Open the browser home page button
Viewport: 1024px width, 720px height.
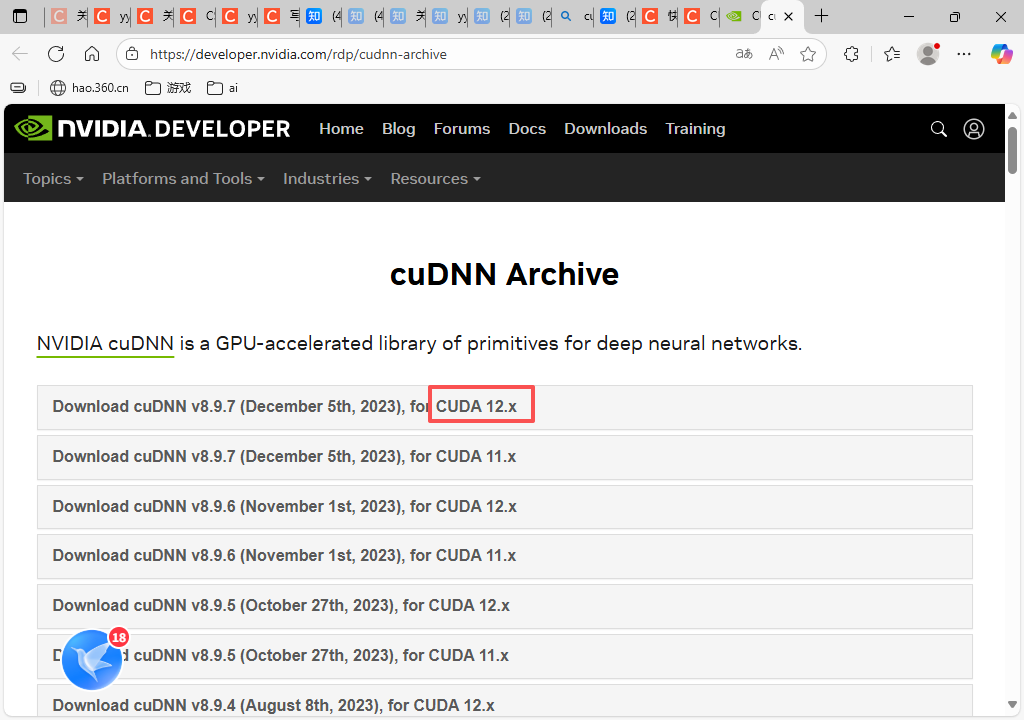pos(92,54)
